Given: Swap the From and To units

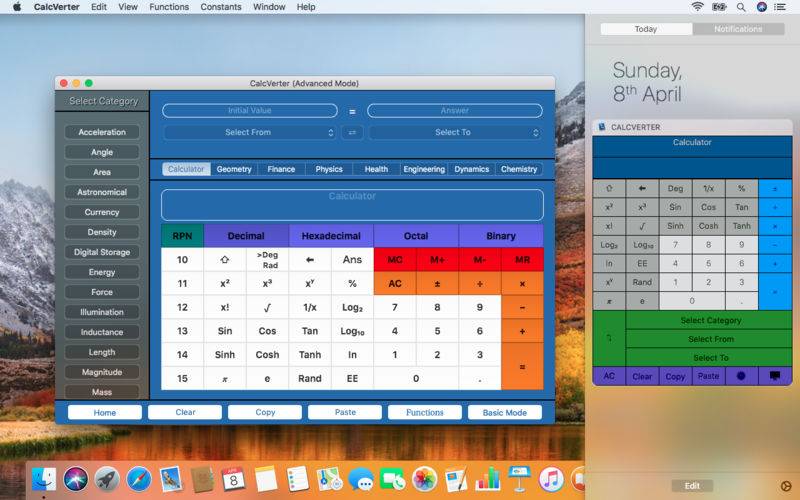Looking at the screenshot, I should (x=352, y=133).
